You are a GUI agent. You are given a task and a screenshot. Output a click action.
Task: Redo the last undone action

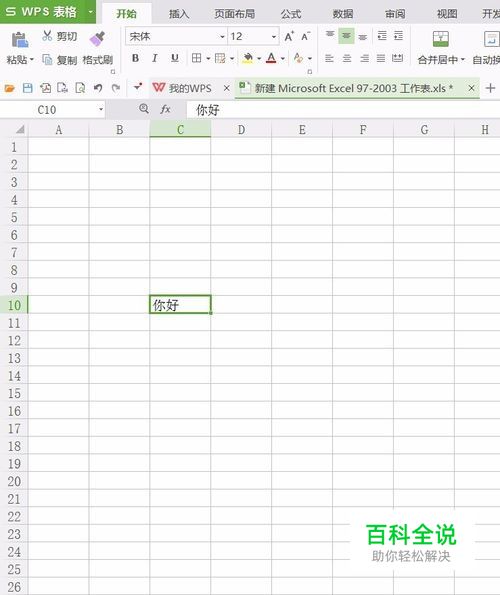pos(116,88)
